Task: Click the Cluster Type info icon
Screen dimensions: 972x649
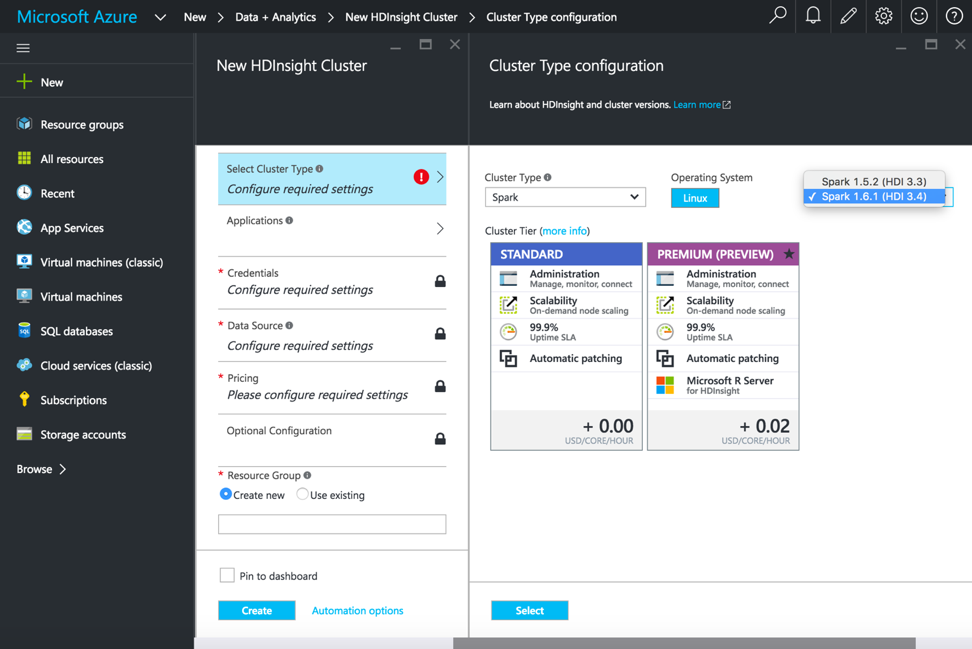Action: click(x=547, y=177)
